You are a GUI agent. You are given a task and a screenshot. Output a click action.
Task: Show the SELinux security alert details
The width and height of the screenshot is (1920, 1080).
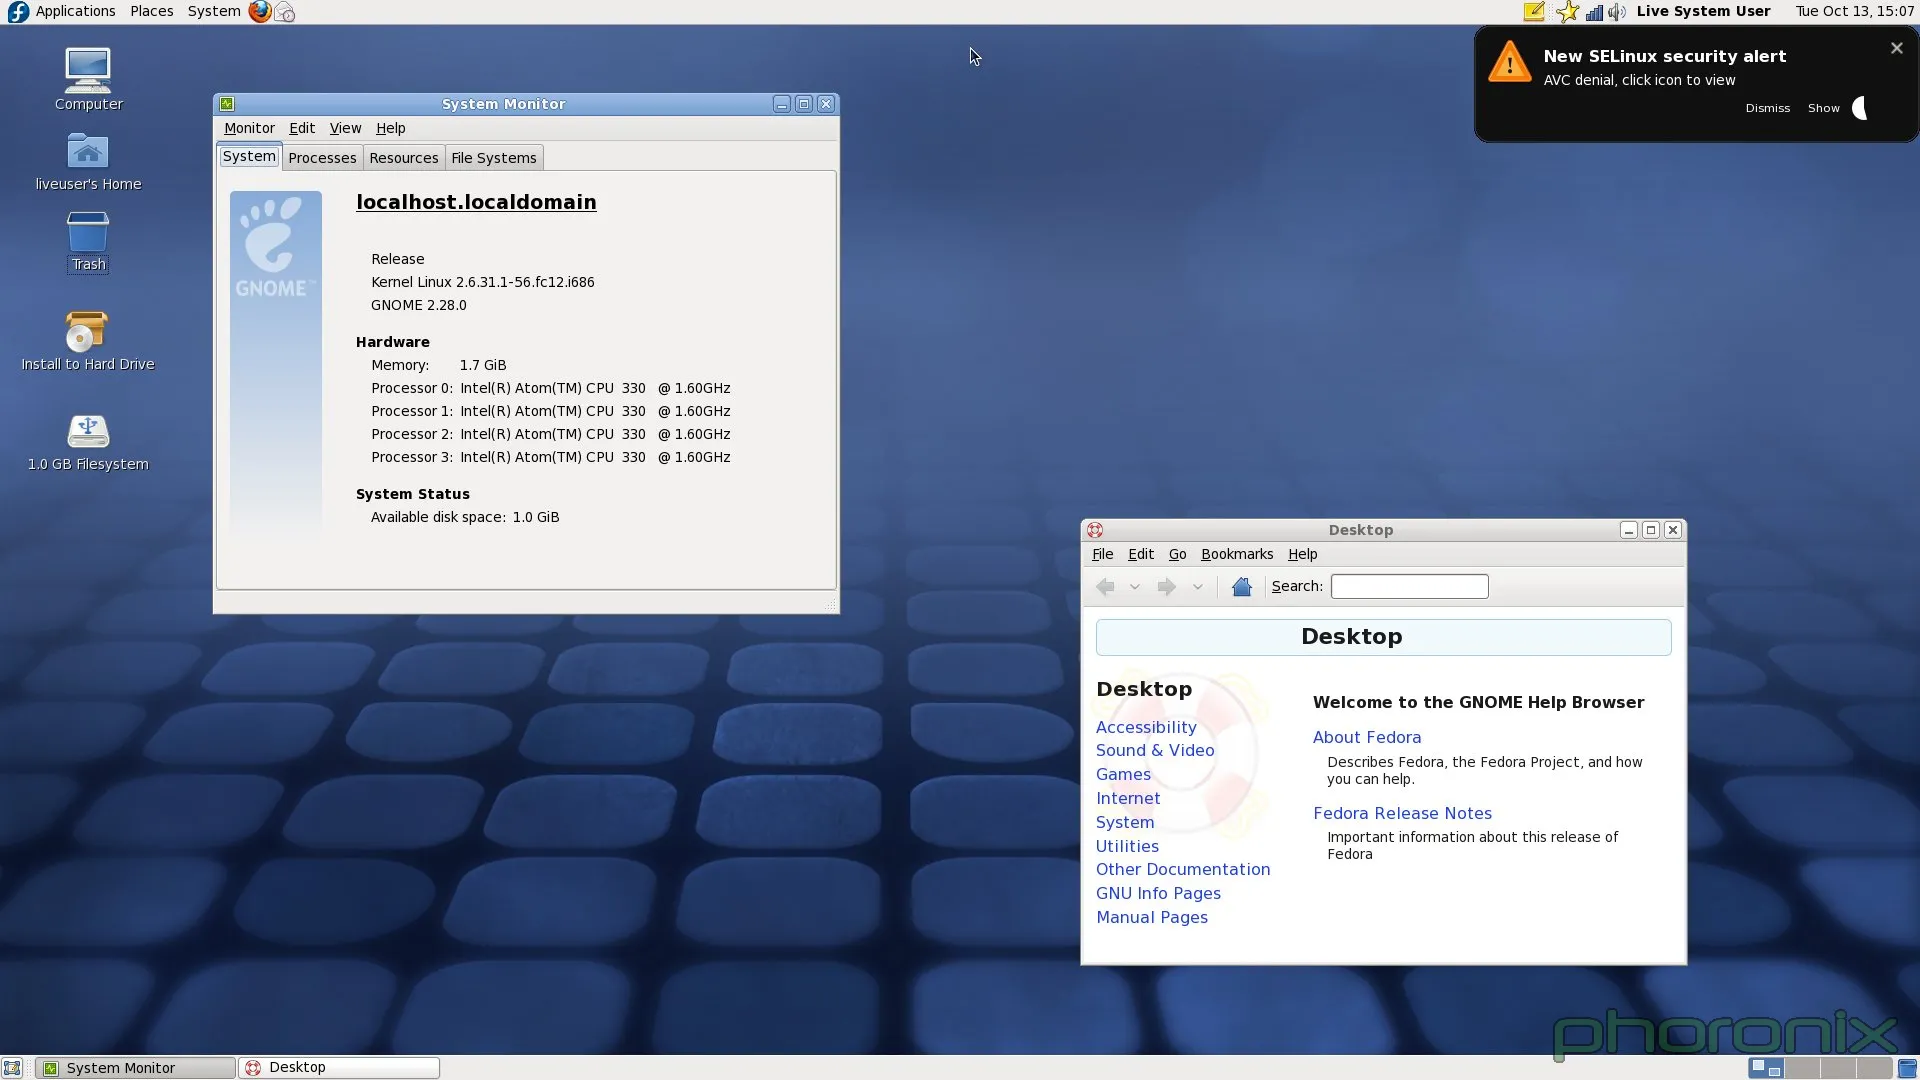(1823, 108)
